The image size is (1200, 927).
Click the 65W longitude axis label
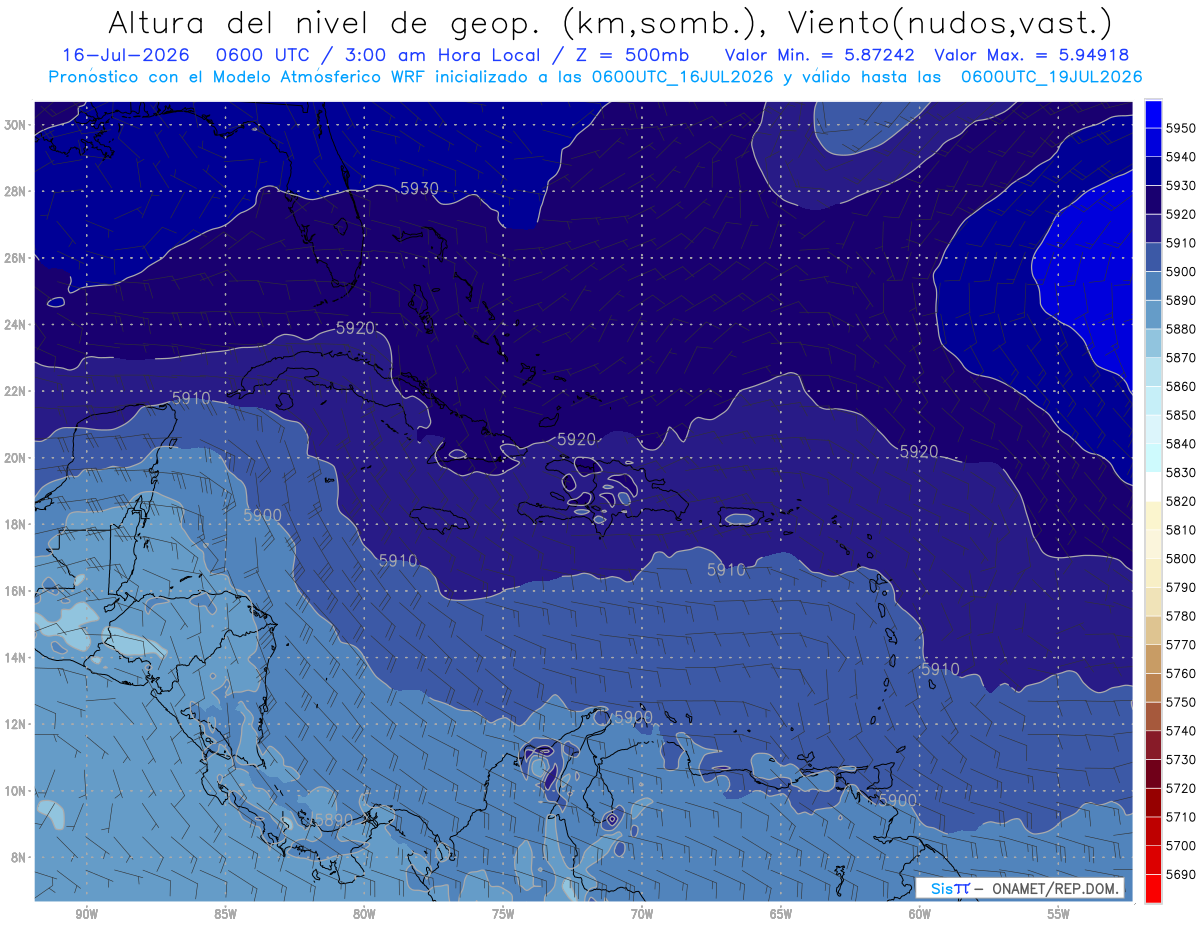click(781, 914)
